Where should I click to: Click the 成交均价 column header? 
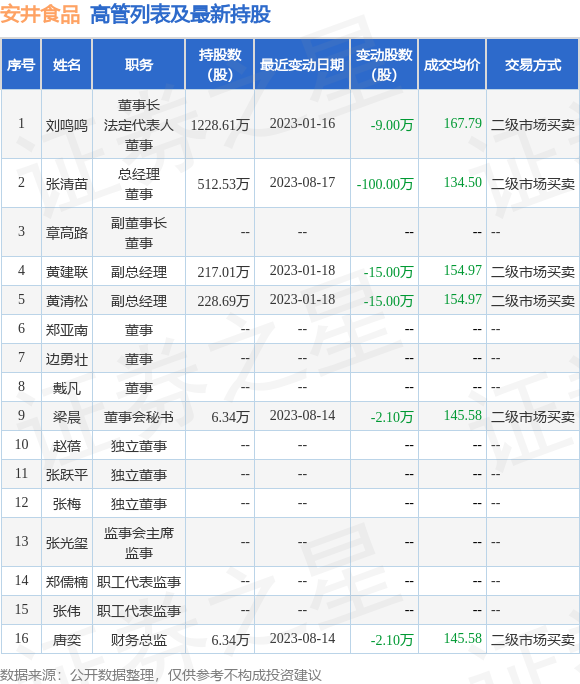(452, 65)
